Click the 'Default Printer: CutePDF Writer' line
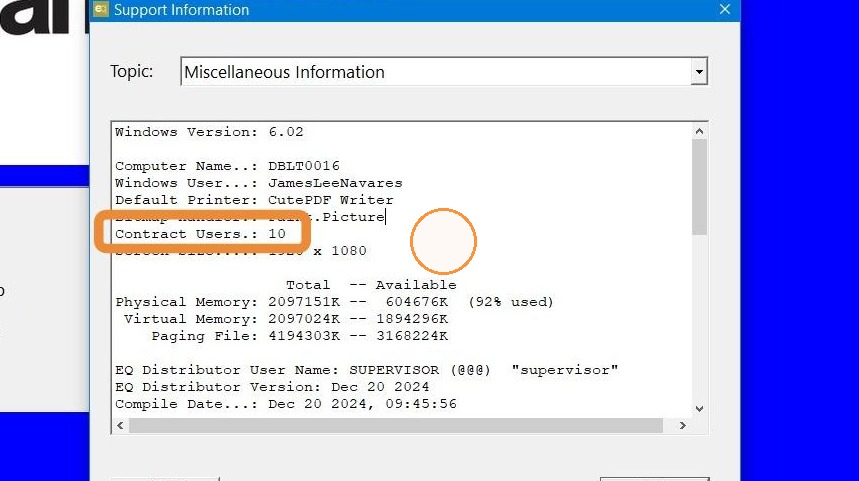Viewport: 859px width, 481px height. pos(254,200)
